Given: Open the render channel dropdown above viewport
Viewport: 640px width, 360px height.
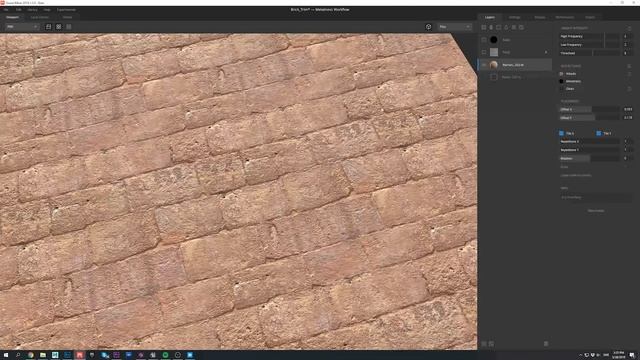Looking at the screenshot, I should pyautogui.click(x=22, y=27).
